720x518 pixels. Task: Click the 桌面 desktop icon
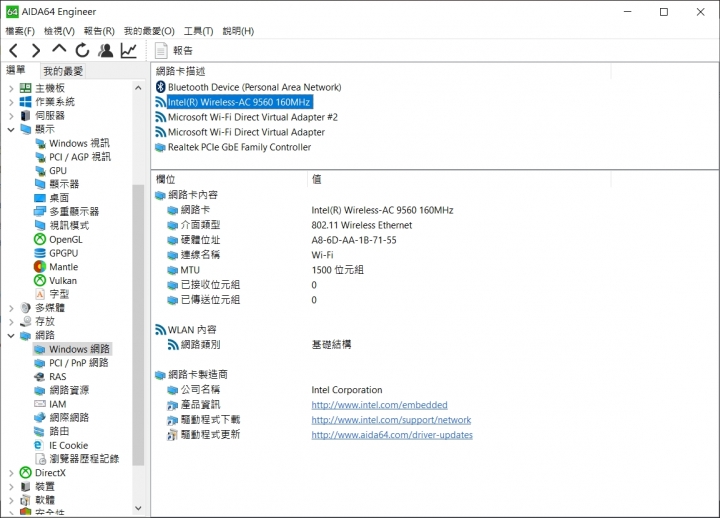[x=40, y=198]
